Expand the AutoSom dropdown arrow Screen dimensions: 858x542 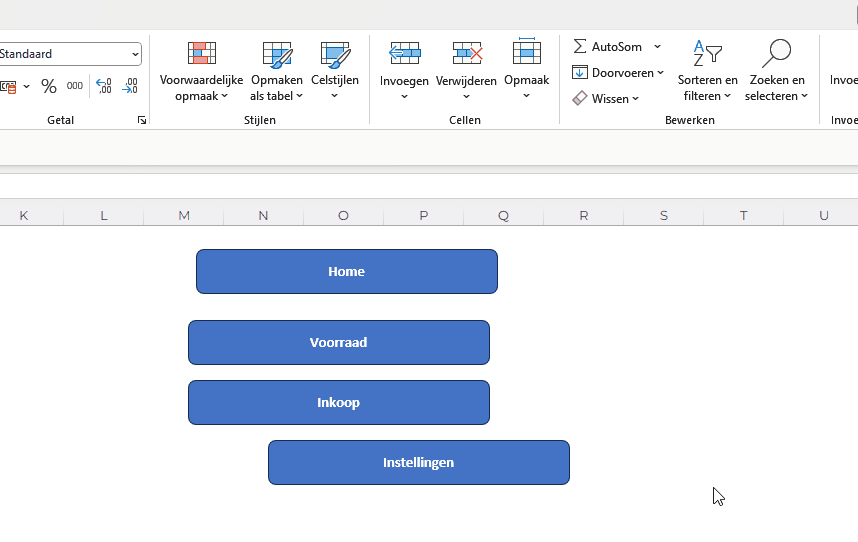(x=657, y=47)
